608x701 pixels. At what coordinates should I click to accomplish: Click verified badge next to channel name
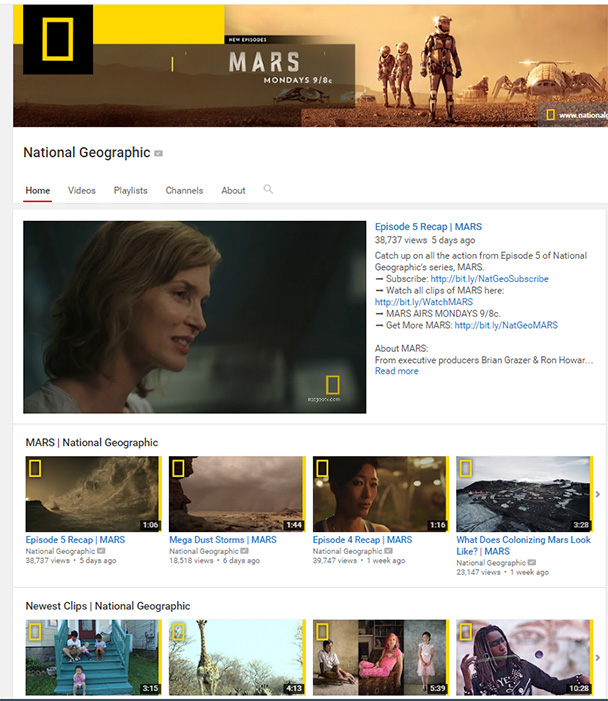click(x=158, y=154)
